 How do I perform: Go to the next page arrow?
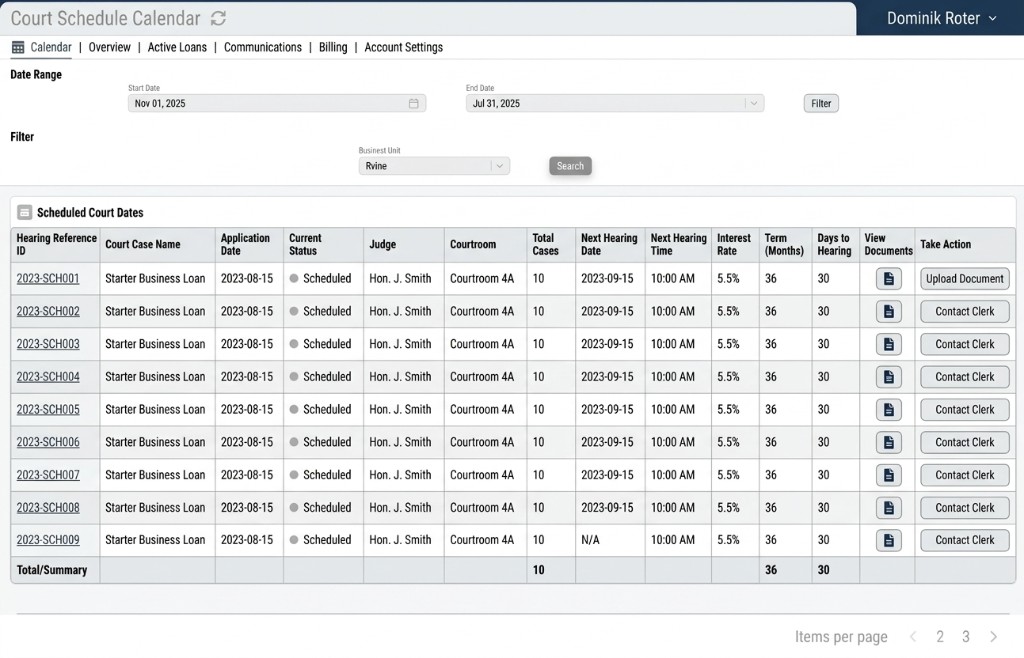point(993,636)
